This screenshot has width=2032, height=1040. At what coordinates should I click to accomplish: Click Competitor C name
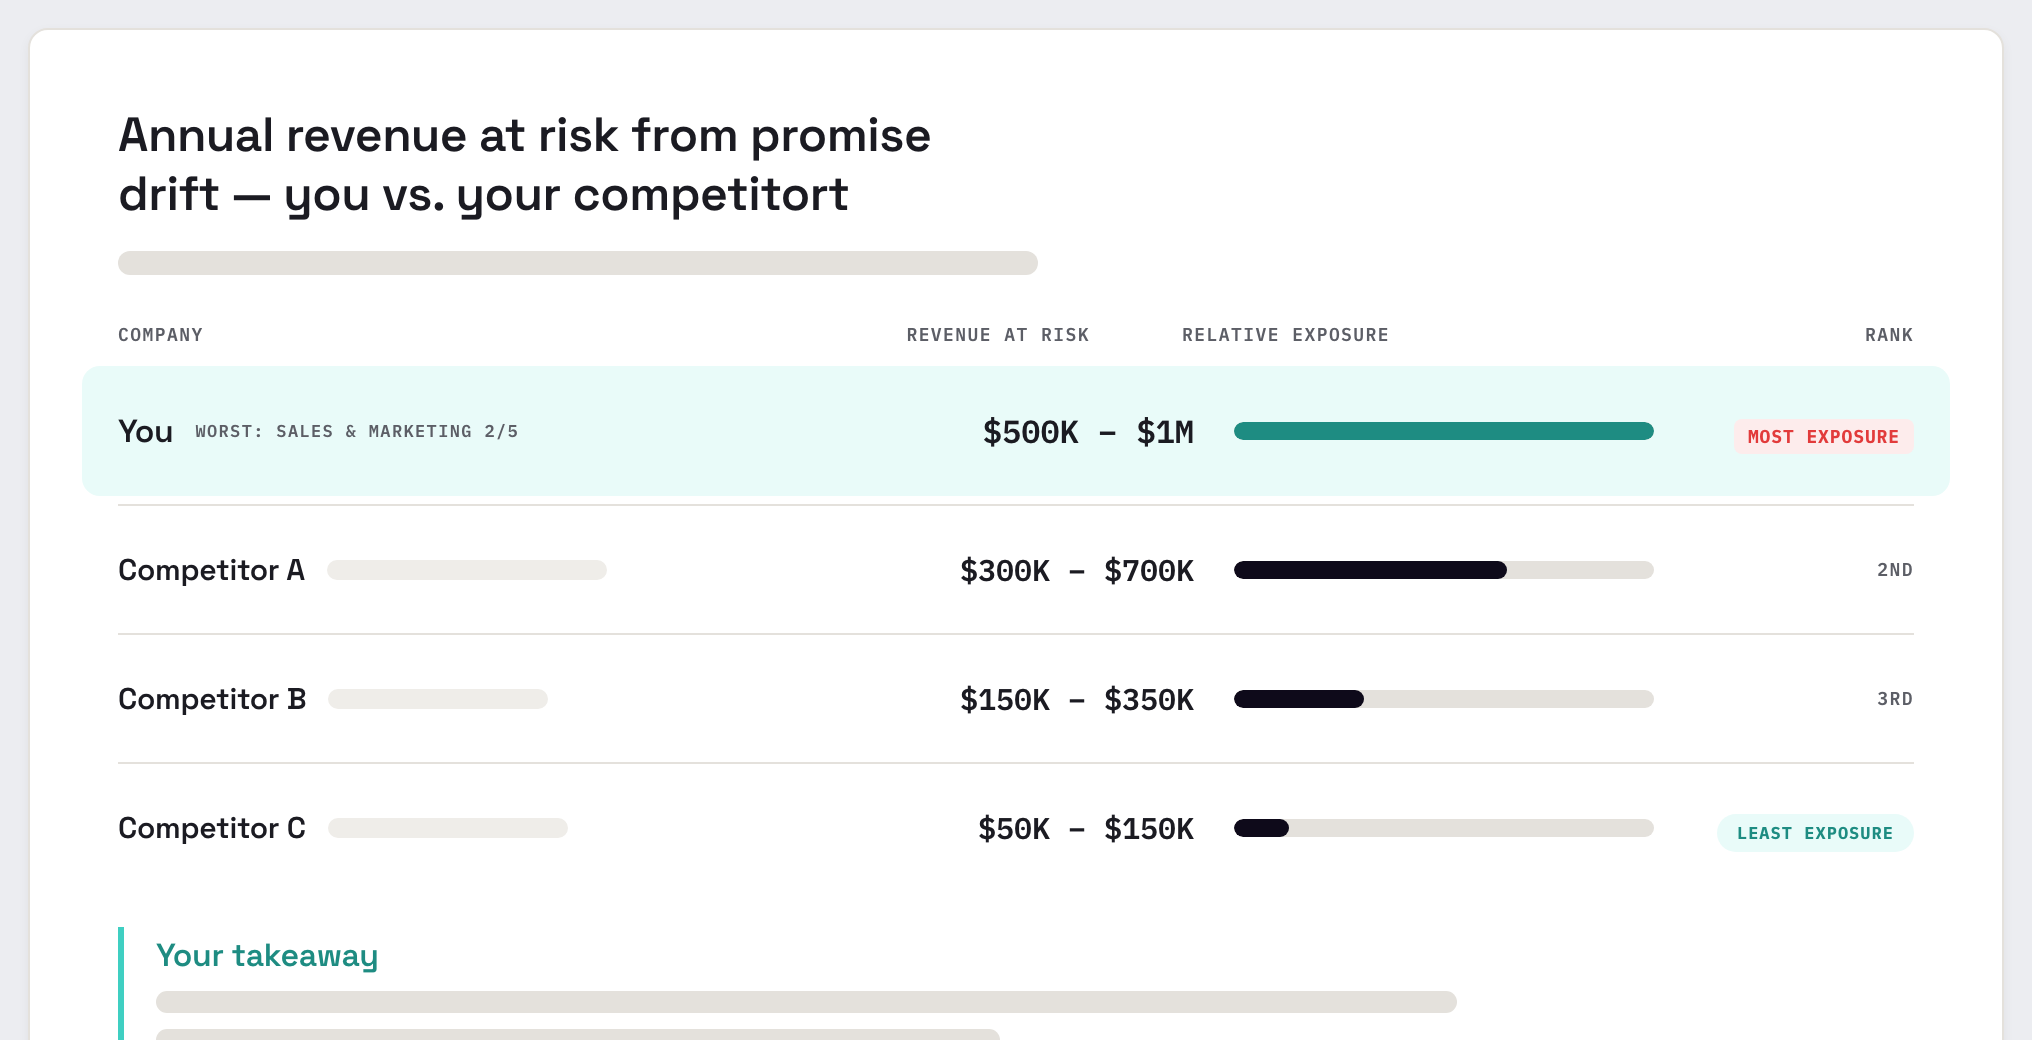212,828
